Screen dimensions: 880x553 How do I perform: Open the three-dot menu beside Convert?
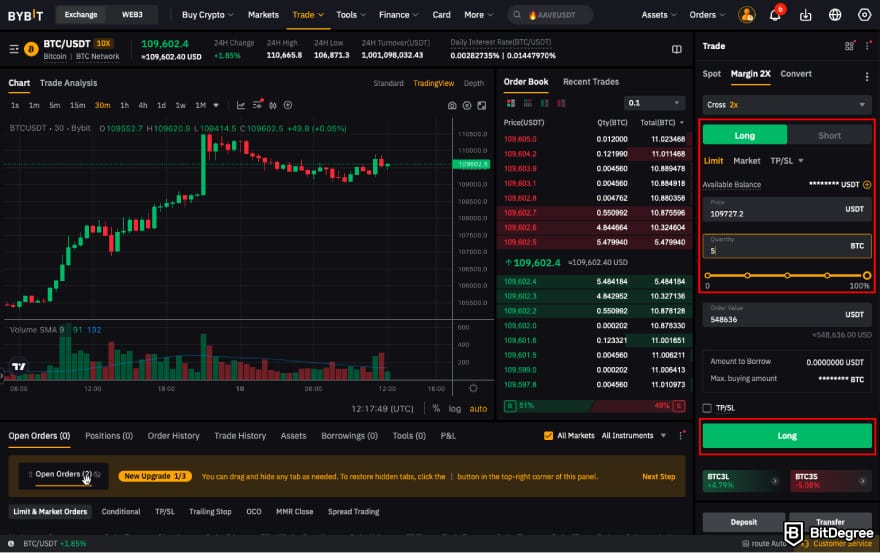click(867, 77)
